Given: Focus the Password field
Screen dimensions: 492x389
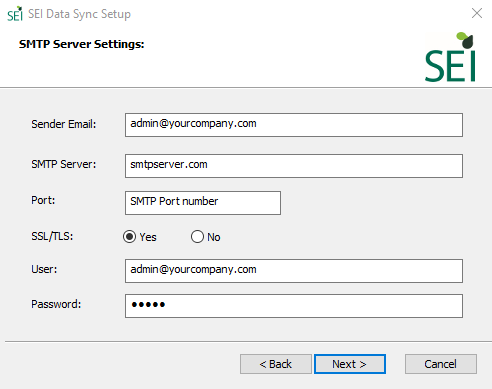Looking at the screenshot, I should pos(294,306).
